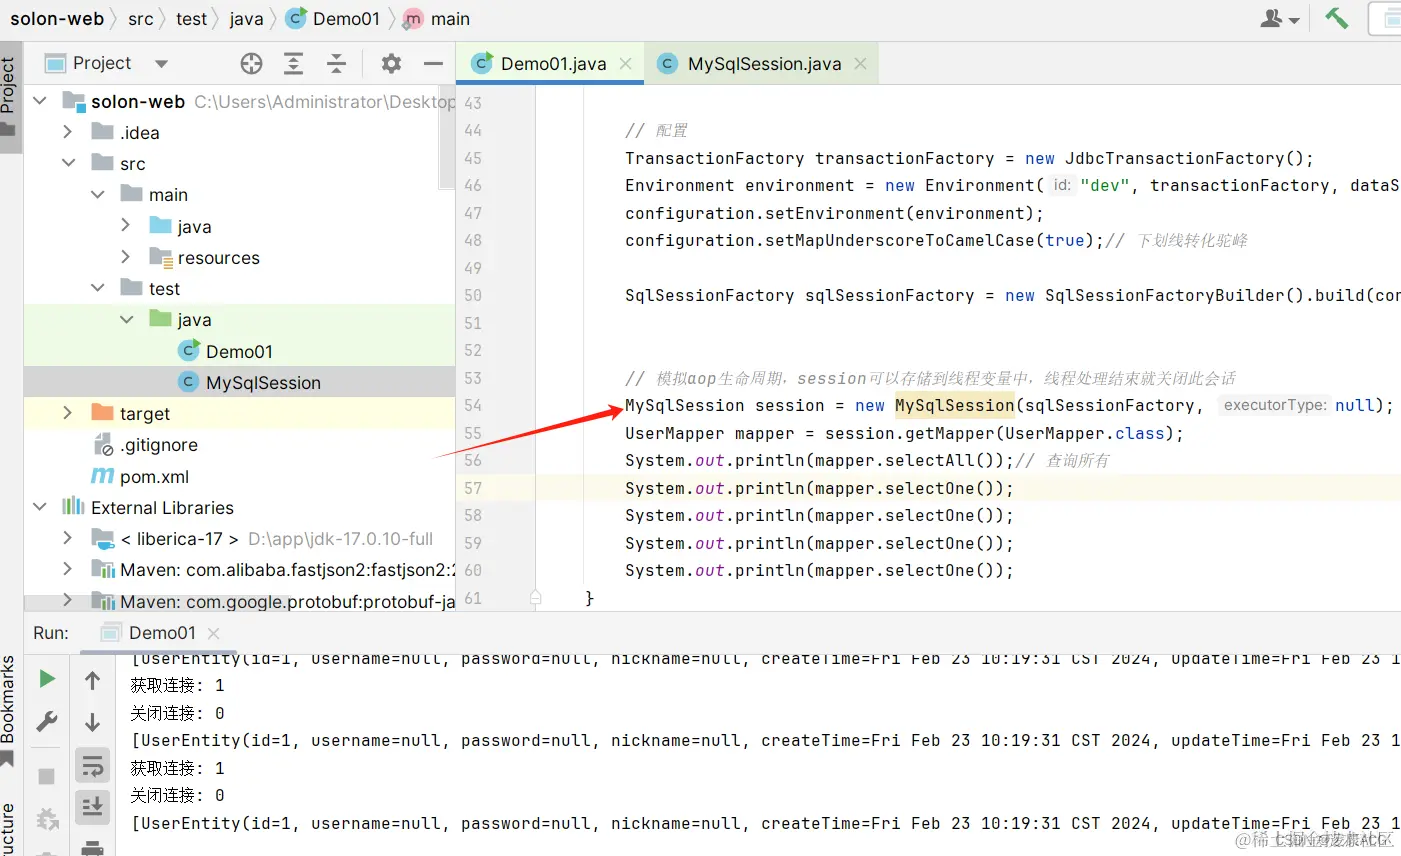
Task: Toggle Scroll to End in Run console
Action: (x=93, y=806)
